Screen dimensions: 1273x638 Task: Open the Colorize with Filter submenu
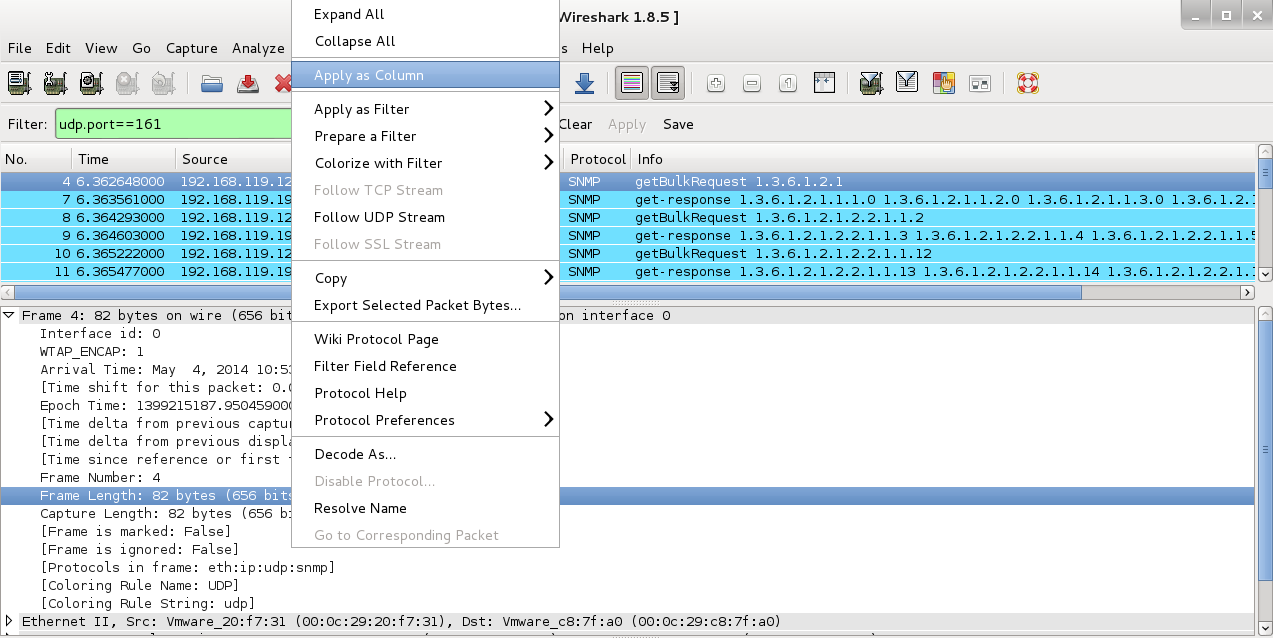425,163
